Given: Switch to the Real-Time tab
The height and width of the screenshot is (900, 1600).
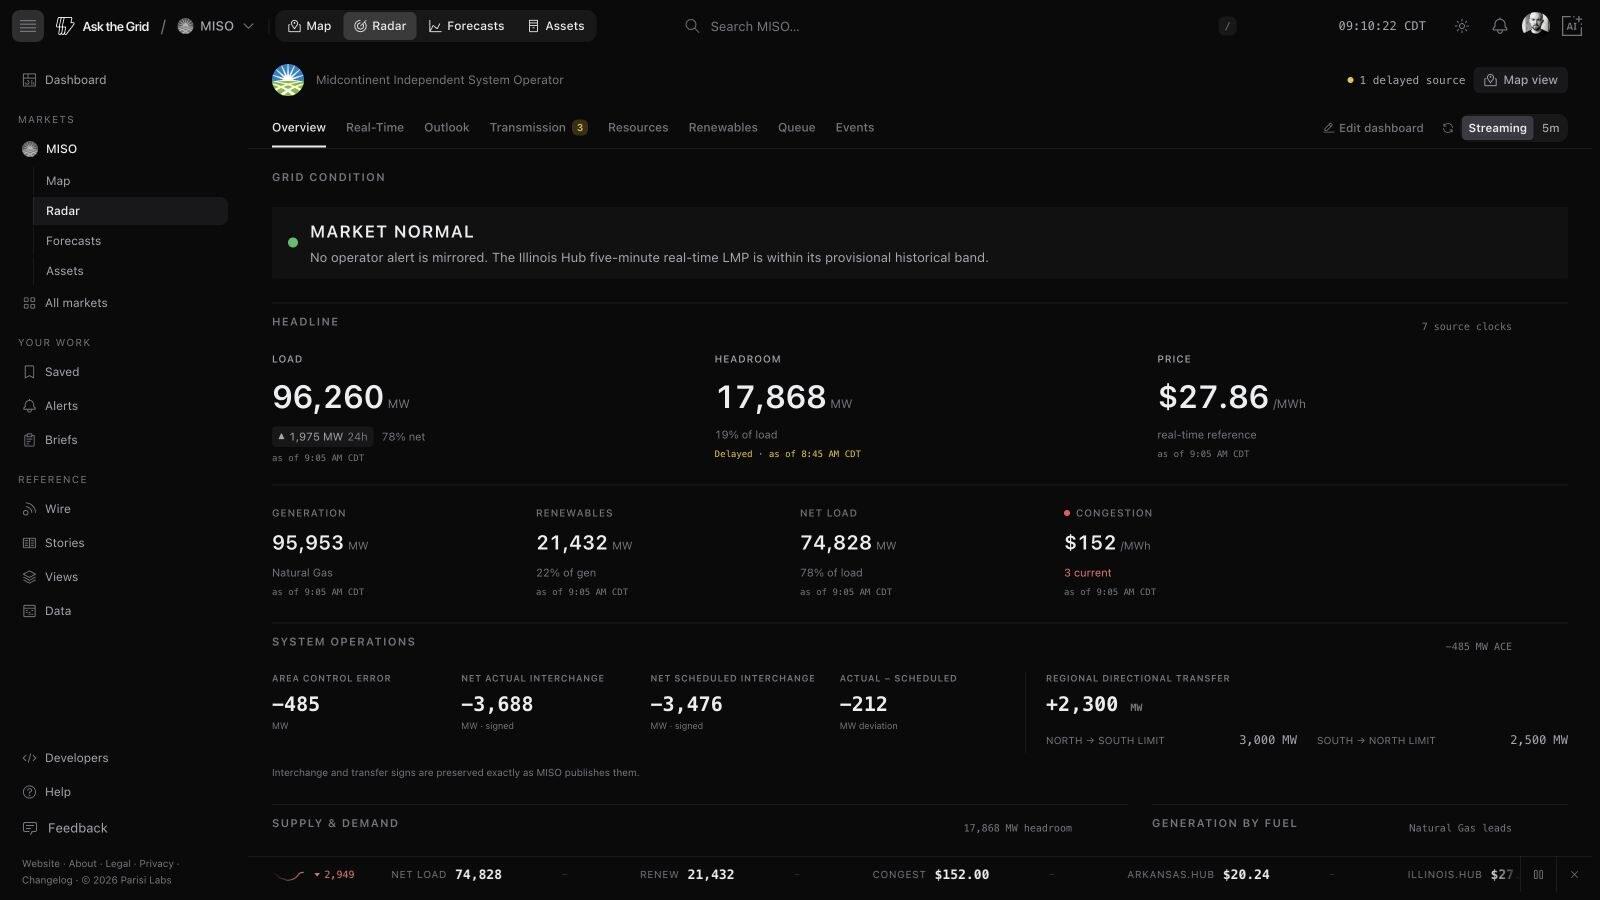Looking at the screenshot, I should point(375,128).
